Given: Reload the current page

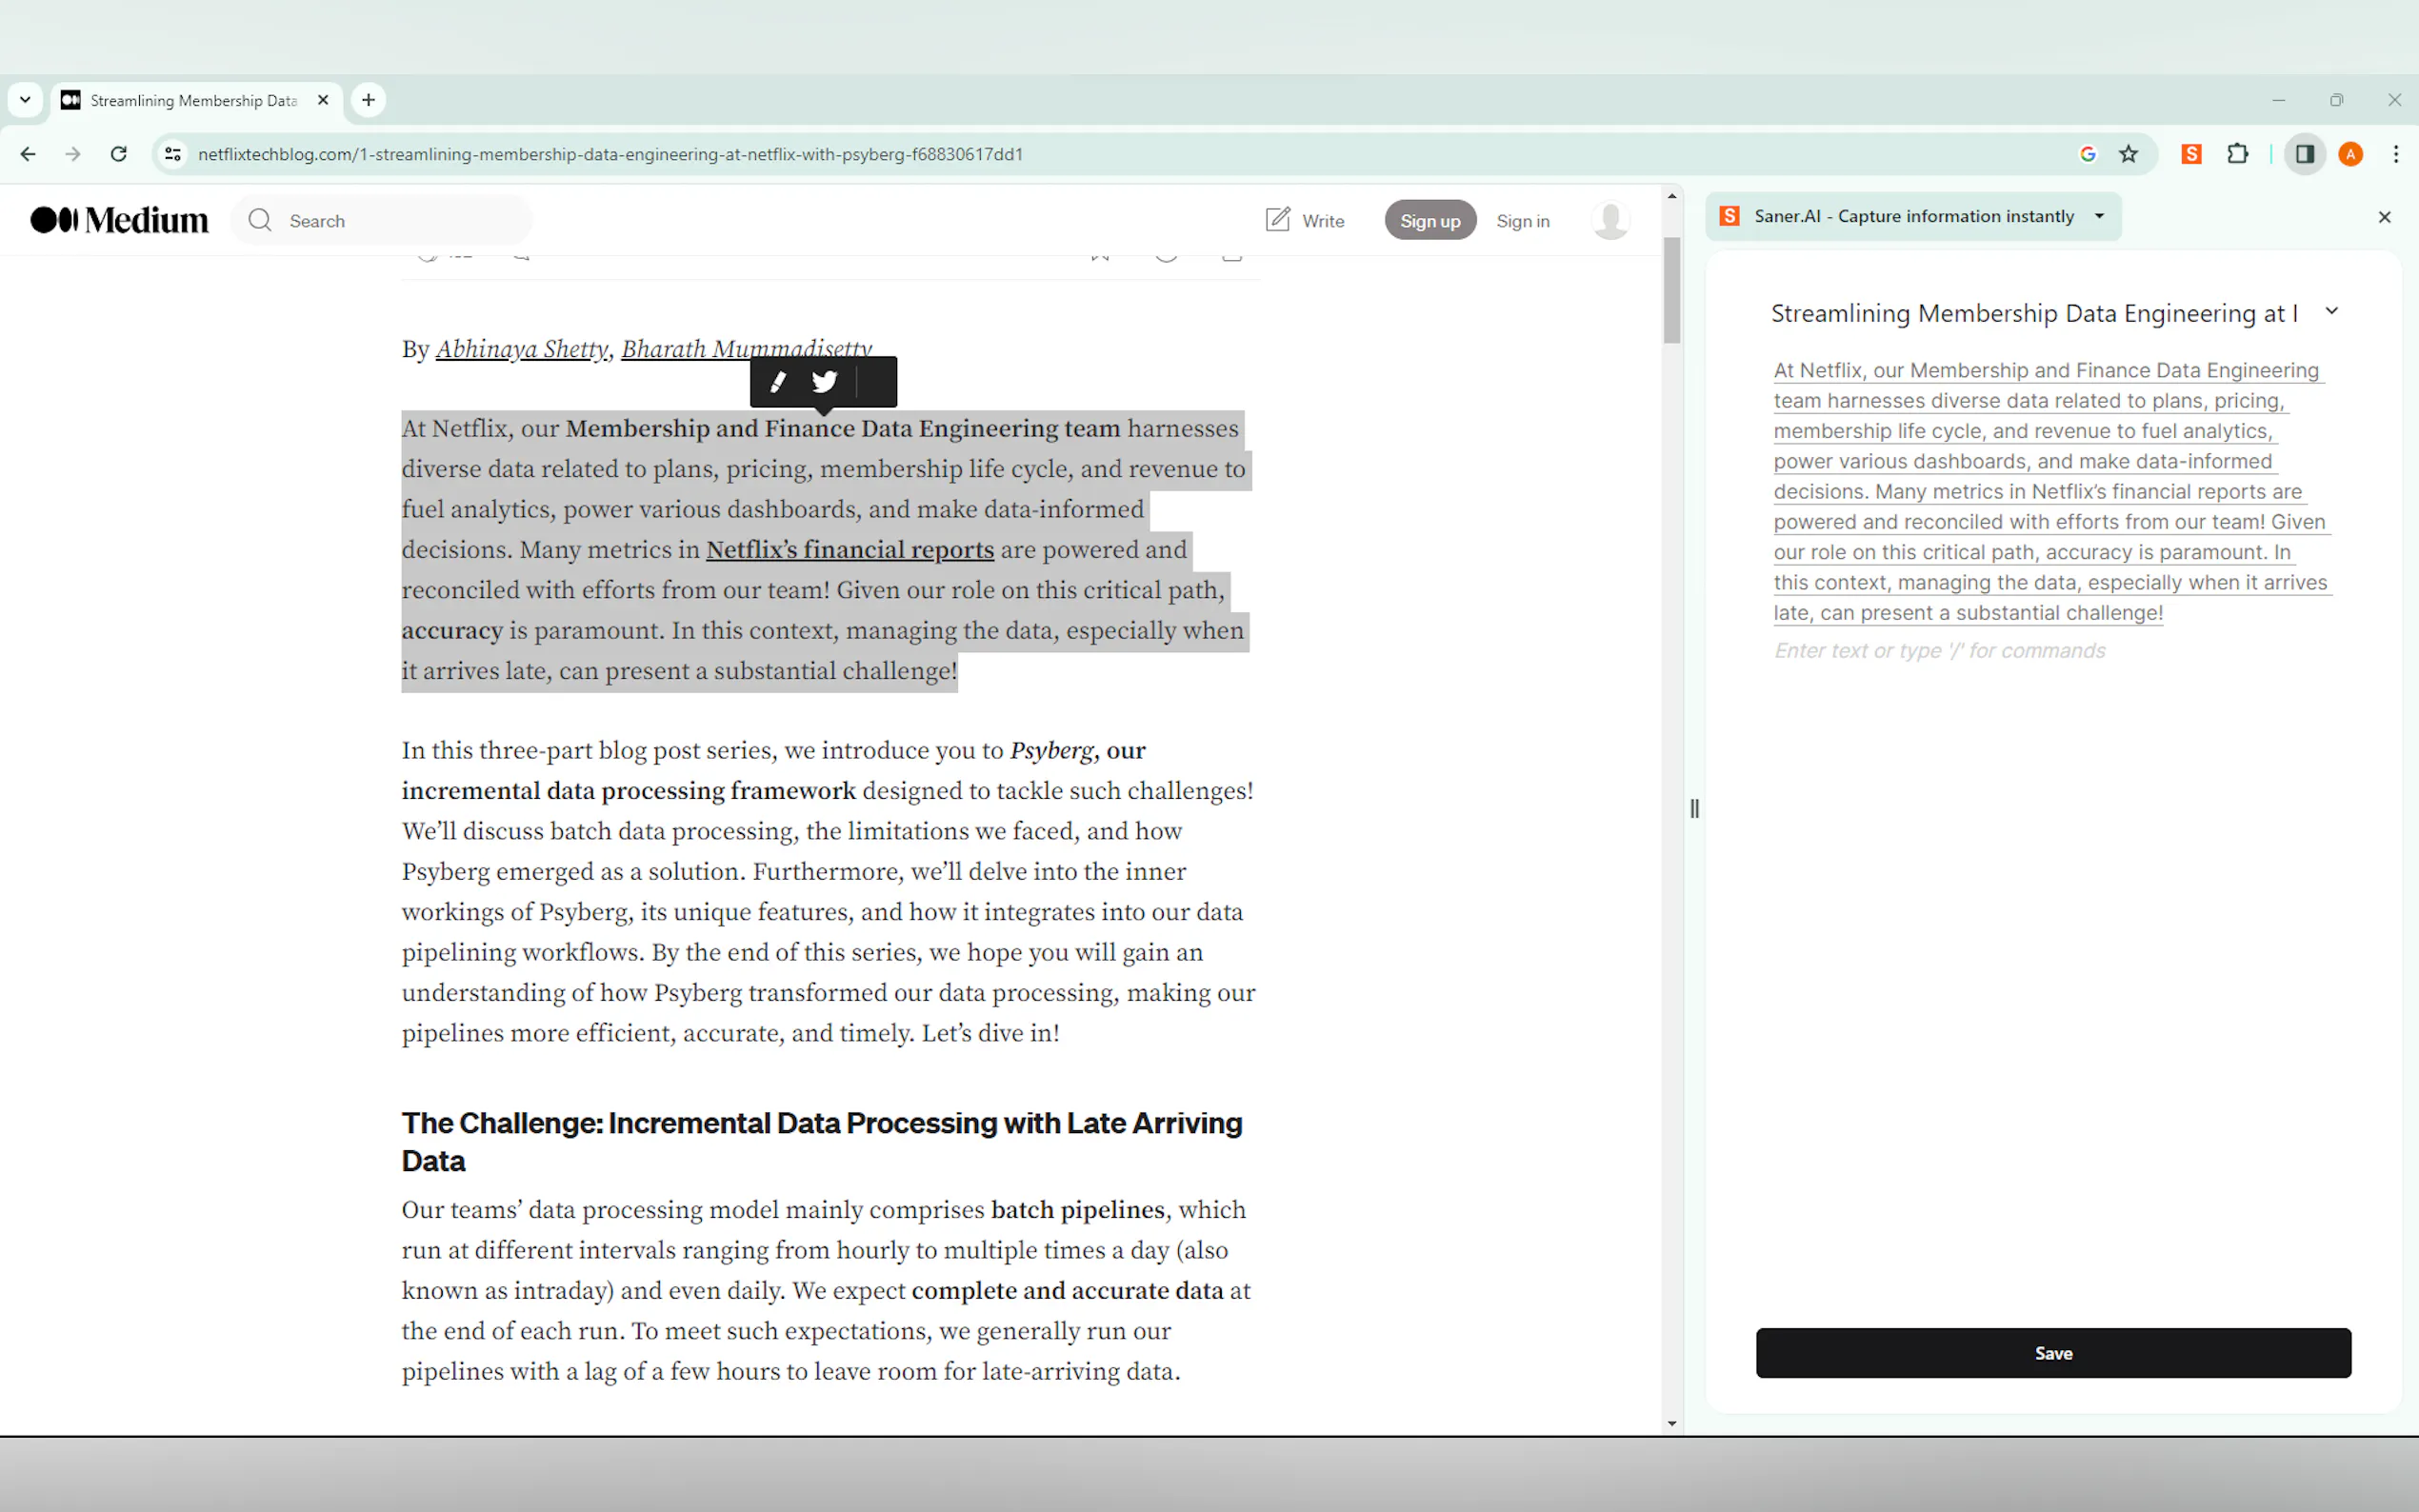Looking at the screenshot, I should tap(119, 154).
